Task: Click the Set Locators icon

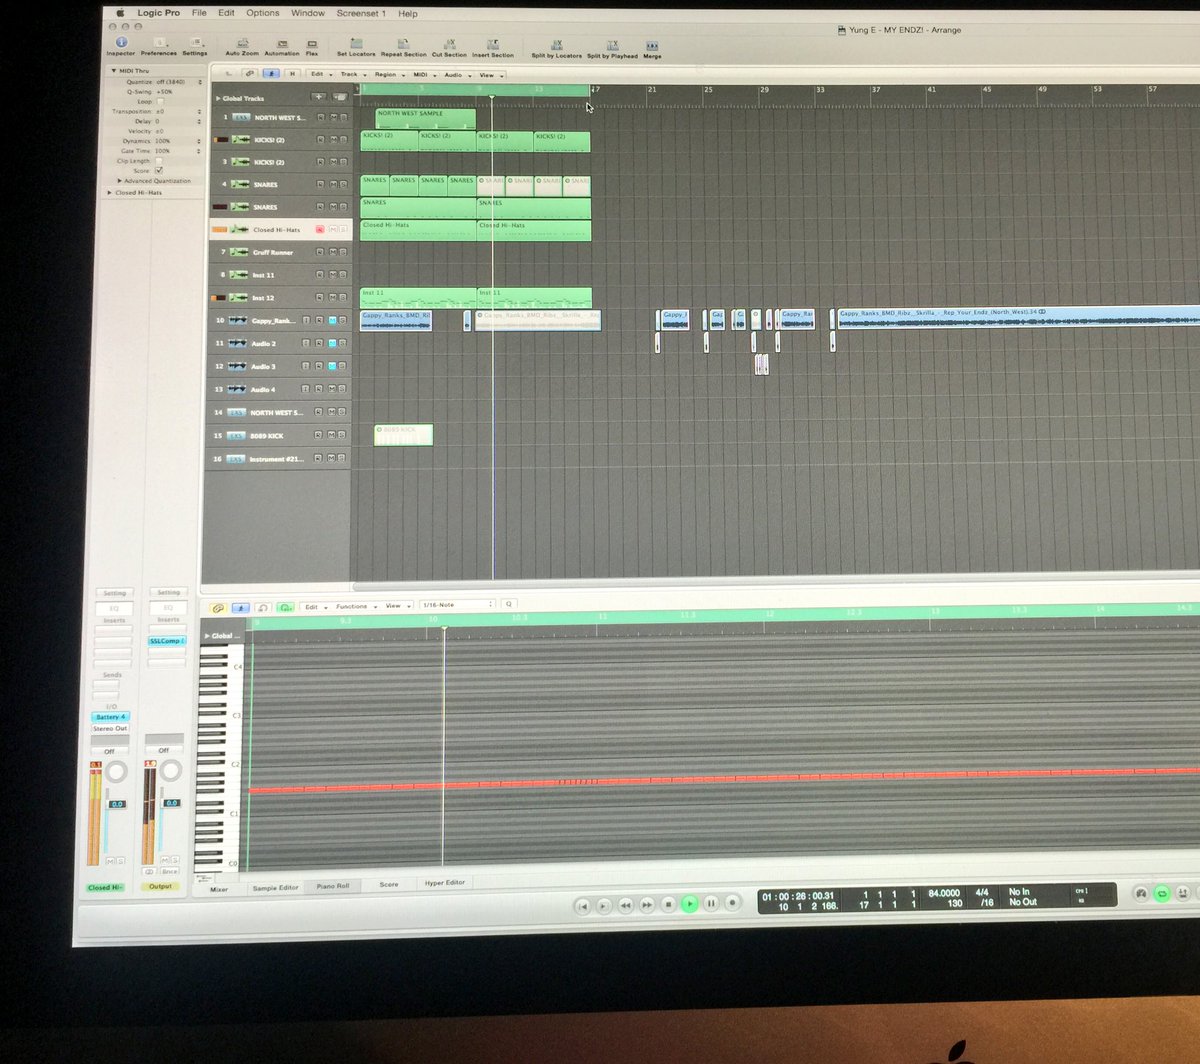Action: tap(356, 44)
